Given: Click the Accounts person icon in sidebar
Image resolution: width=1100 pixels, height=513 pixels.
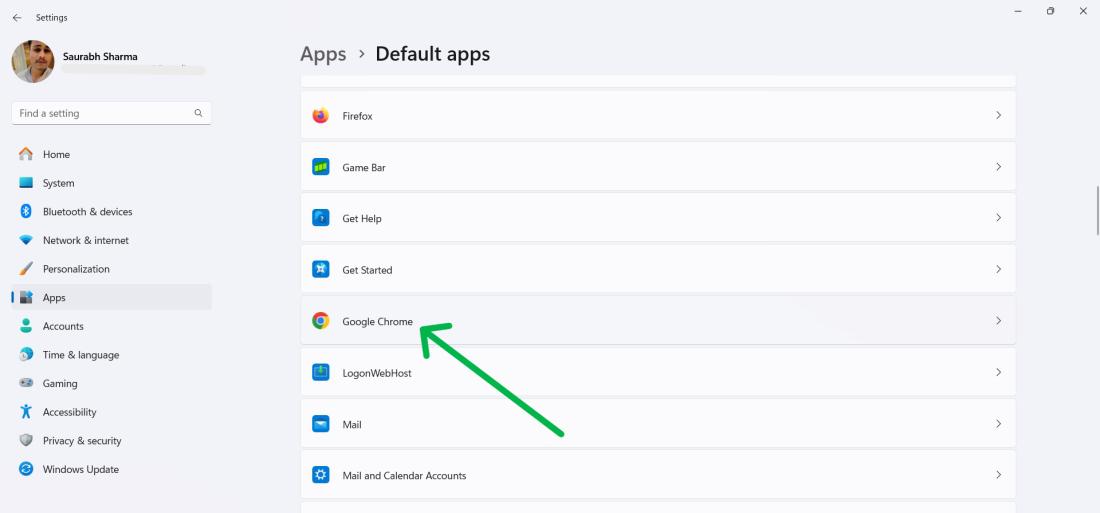Looking at the screenshot, I should click(x=26, y=326).
